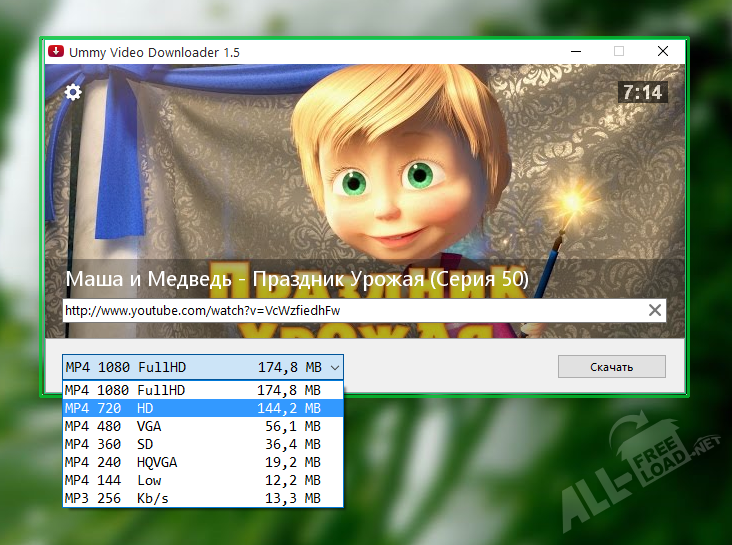Open settings via the gear icon

(73, 92)
